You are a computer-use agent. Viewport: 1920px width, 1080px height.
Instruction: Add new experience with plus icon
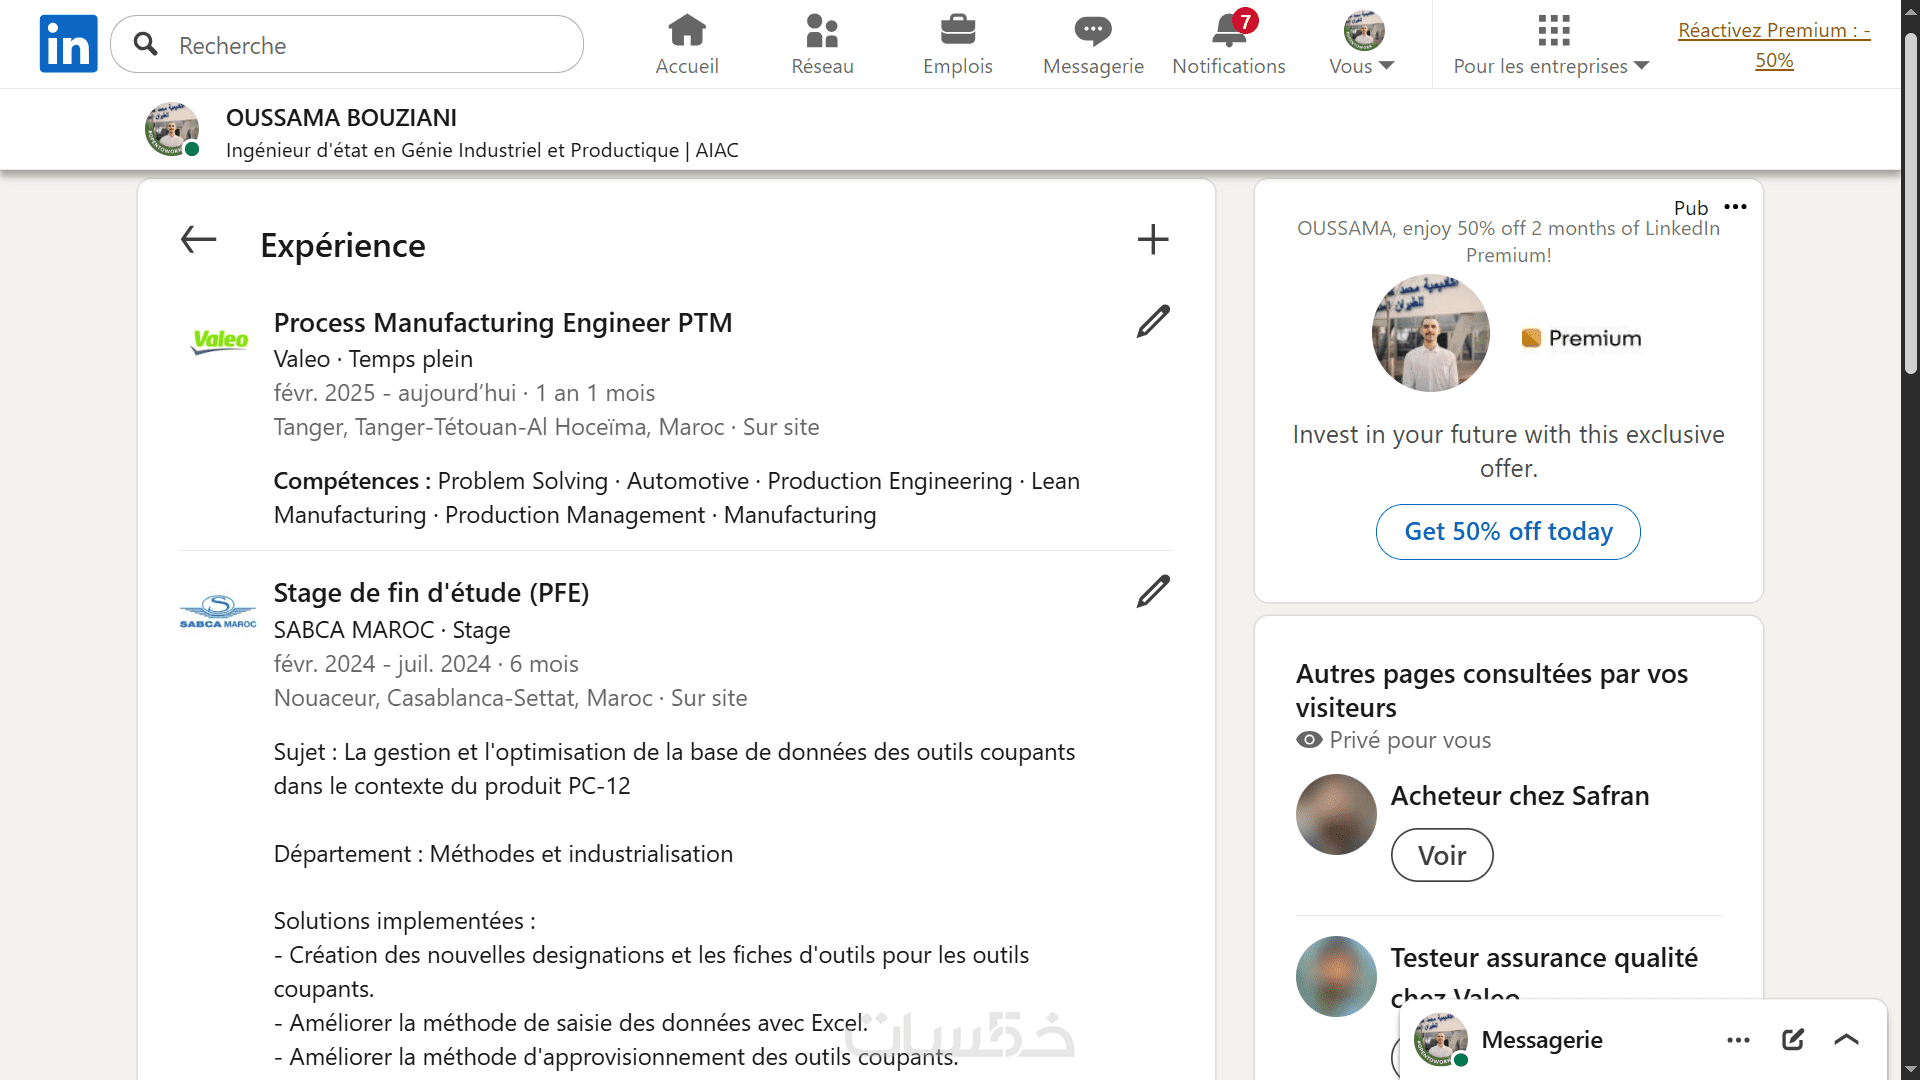coord(1152,240)
